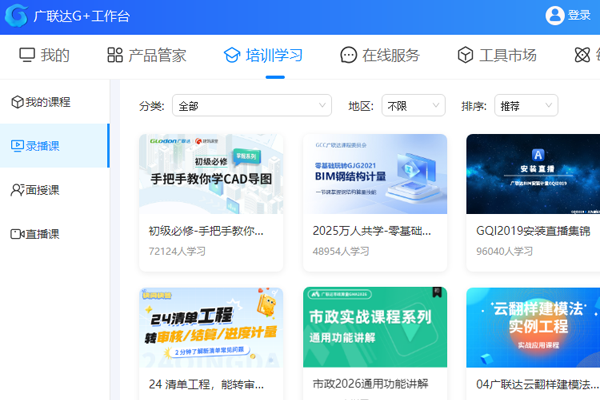Click the 48954人学习 text

point(341,251)
